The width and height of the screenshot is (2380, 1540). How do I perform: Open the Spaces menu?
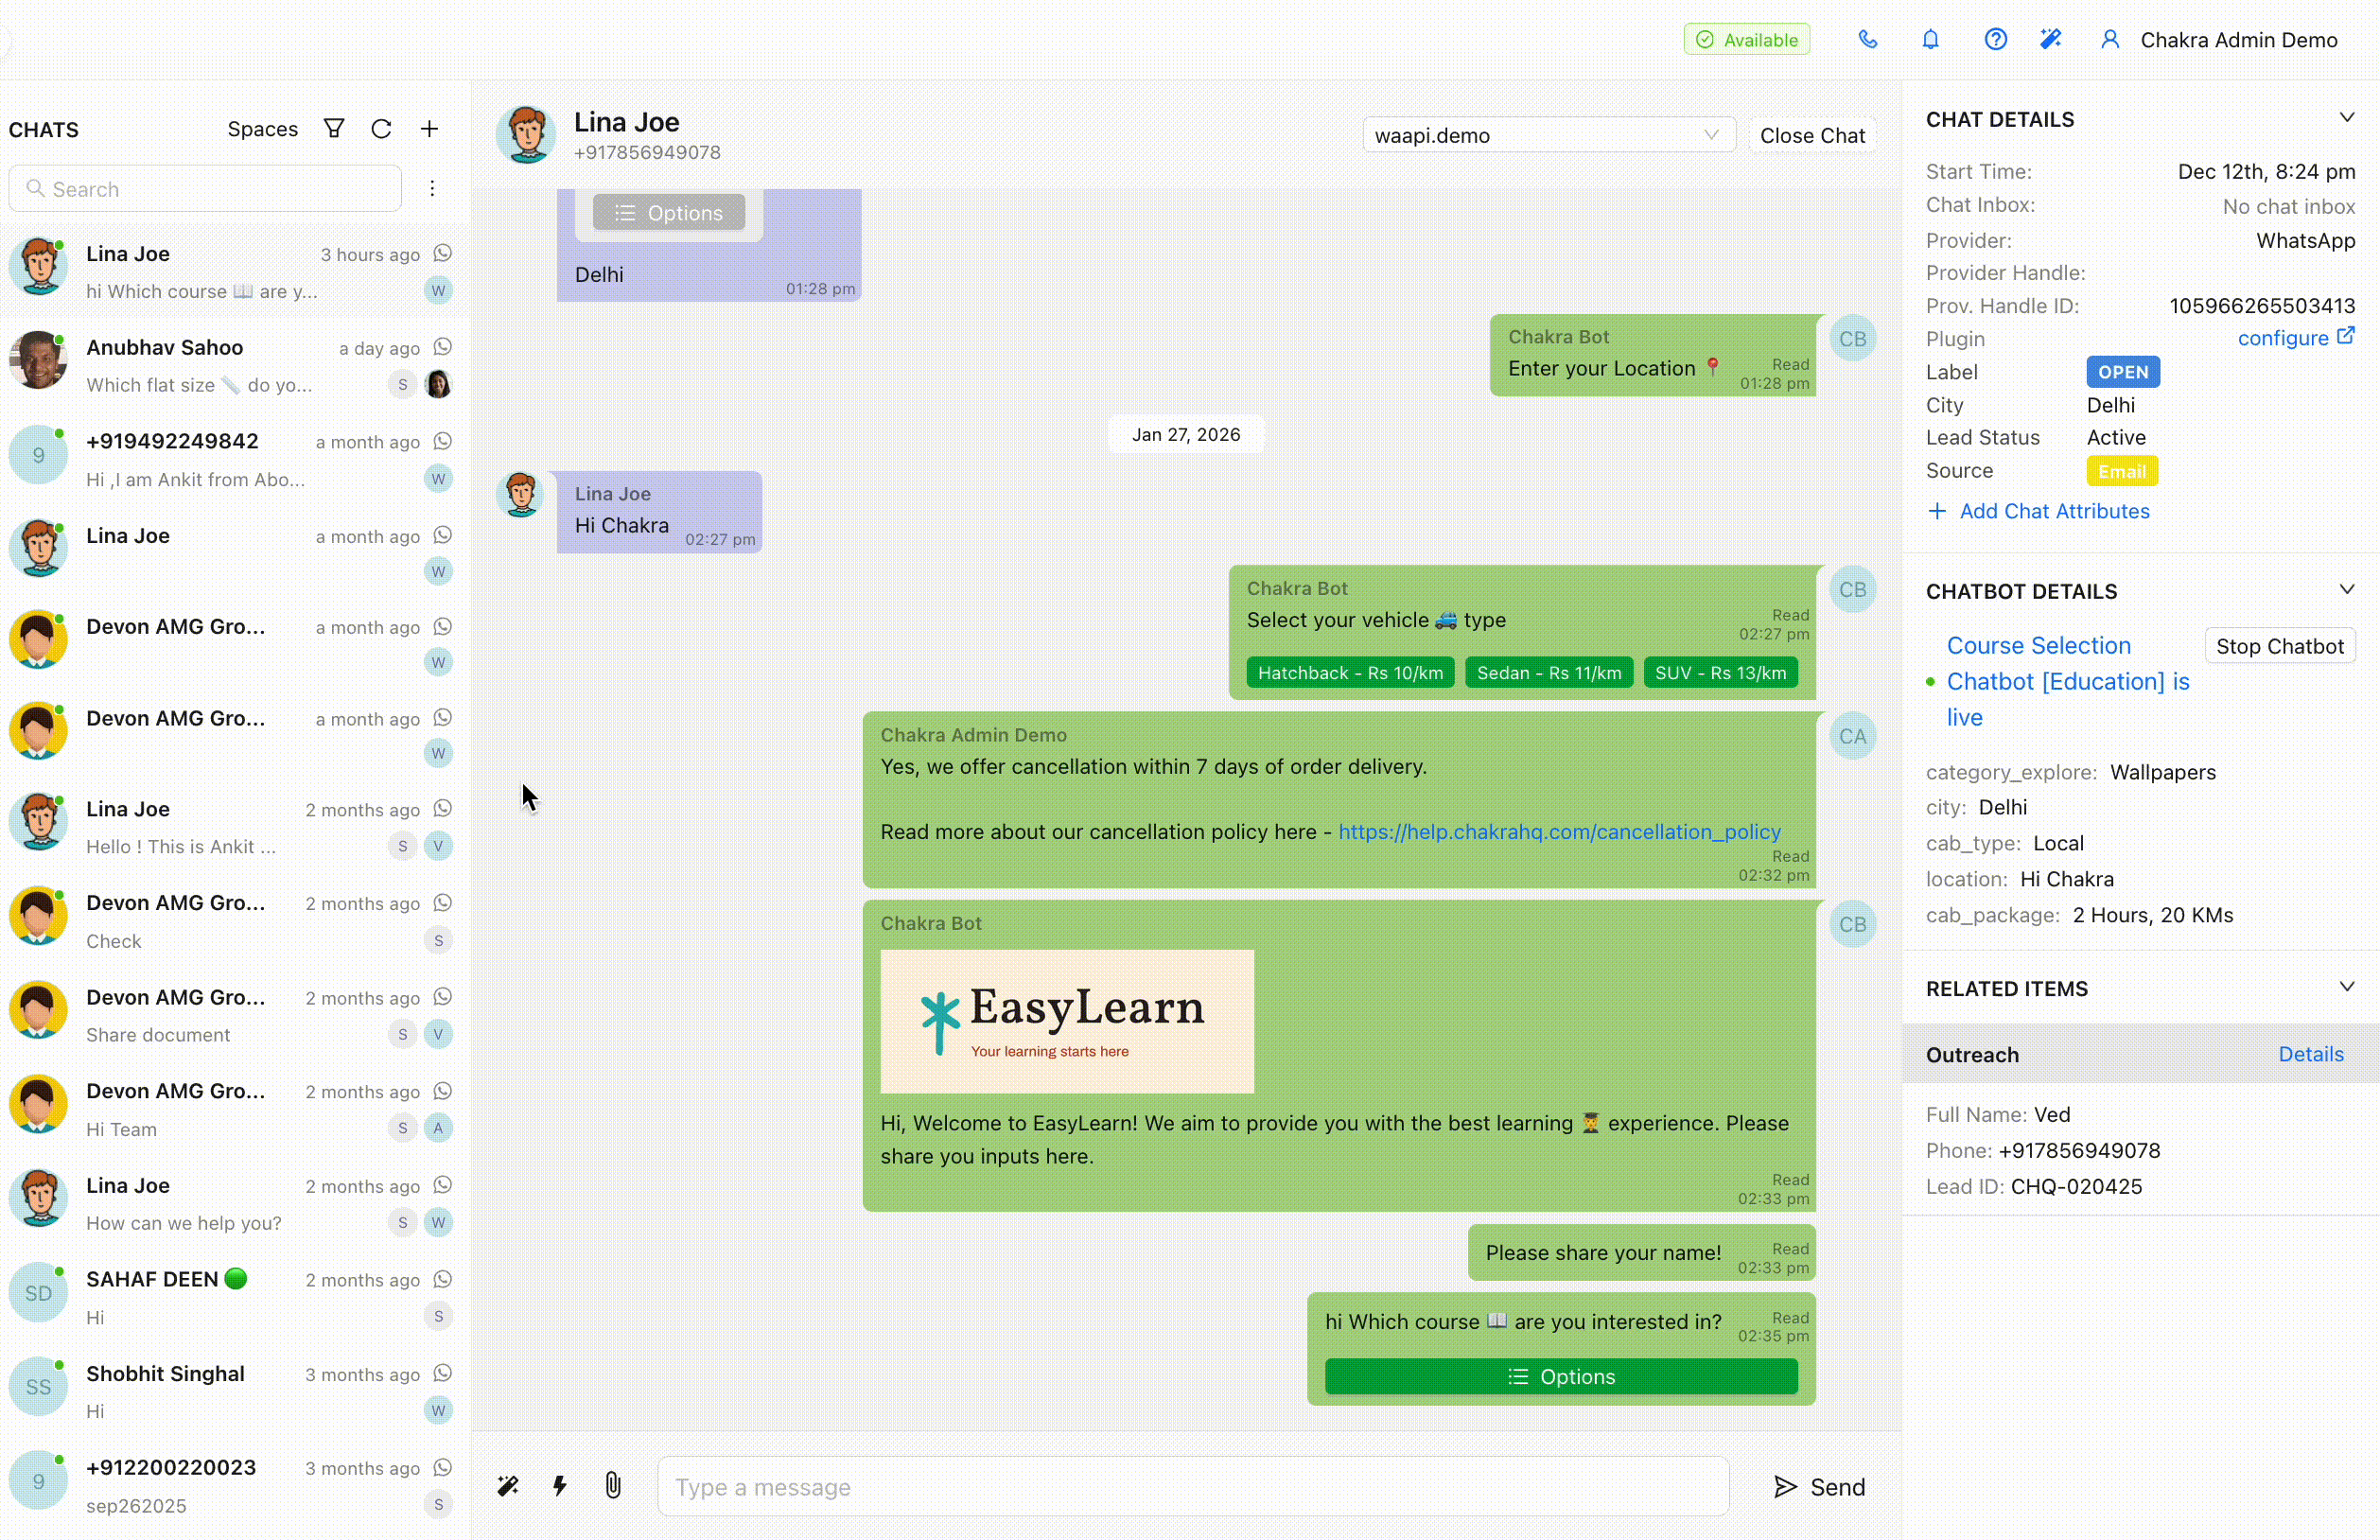pos(262,129)
